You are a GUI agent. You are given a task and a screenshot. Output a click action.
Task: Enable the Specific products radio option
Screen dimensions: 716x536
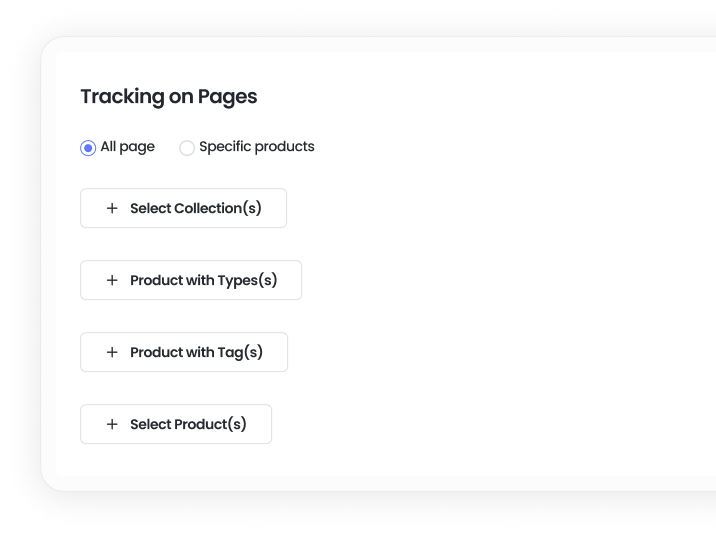[x=187, y=148]
